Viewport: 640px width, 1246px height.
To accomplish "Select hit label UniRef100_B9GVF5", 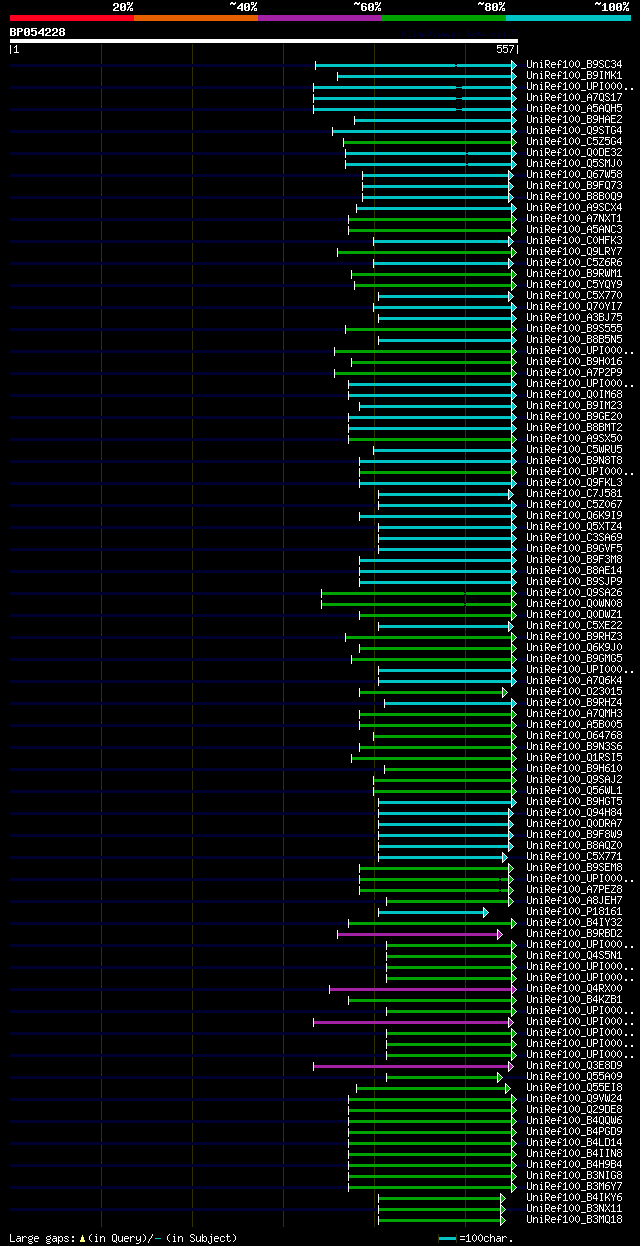I will (x=574, y=549).
